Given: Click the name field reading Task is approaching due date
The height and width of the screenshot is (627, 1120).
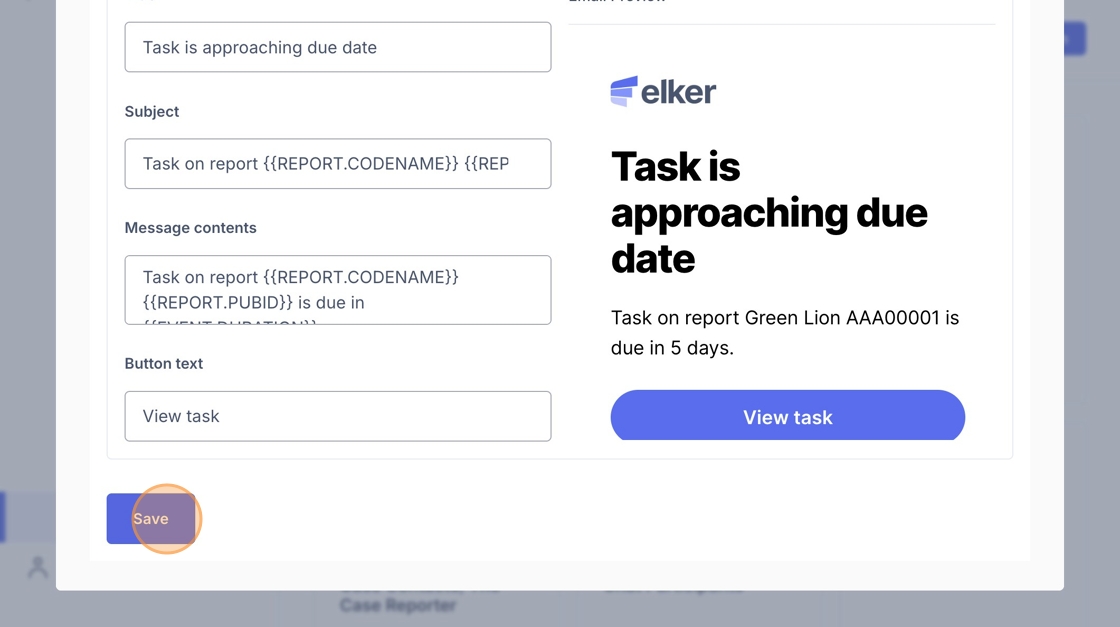Looking at the screenshot, I should pos(338,47).
